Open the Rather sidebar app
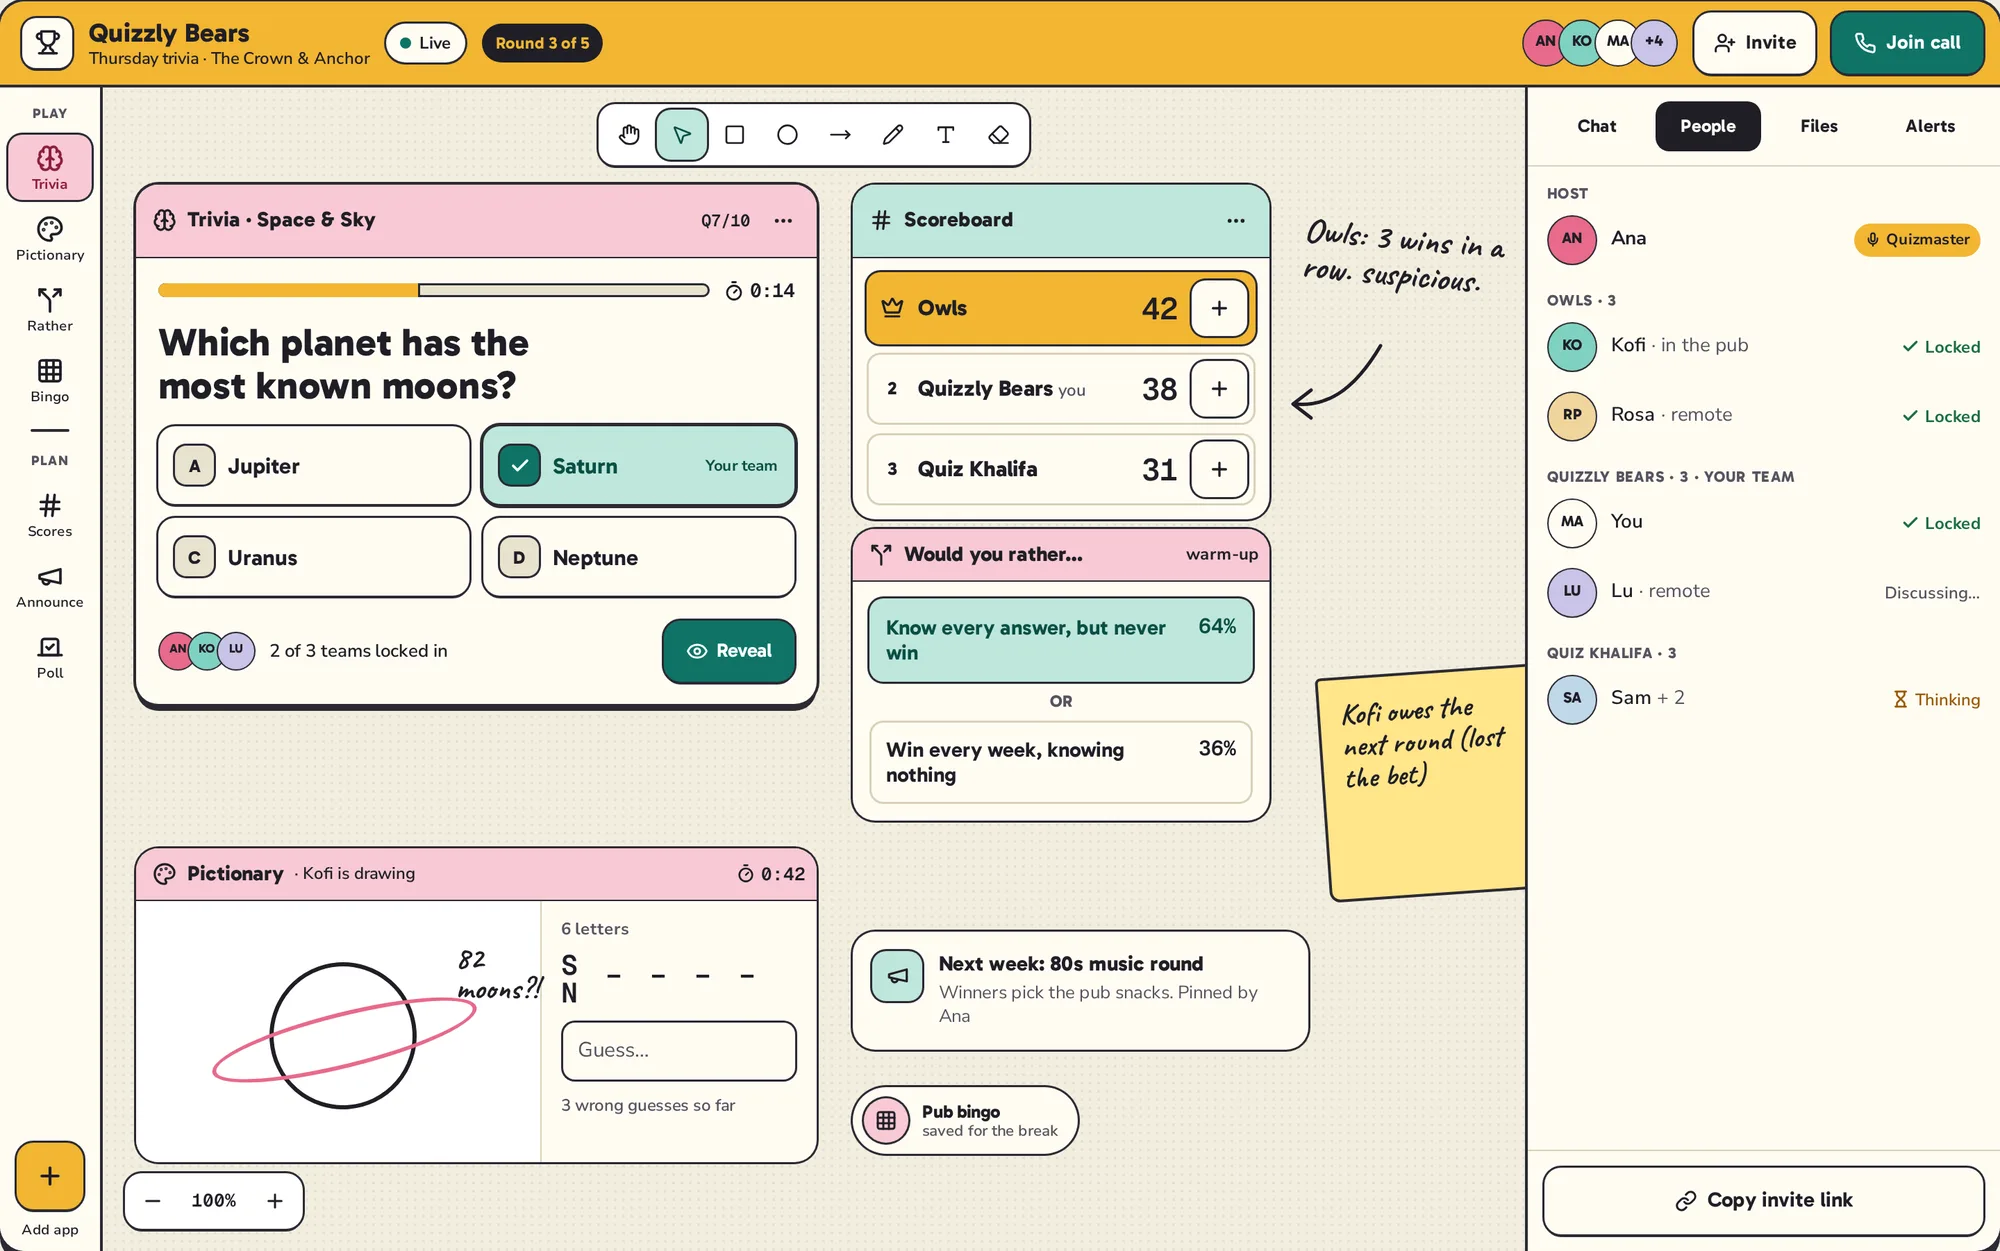 pyautogui.click(x=50, y=310)
